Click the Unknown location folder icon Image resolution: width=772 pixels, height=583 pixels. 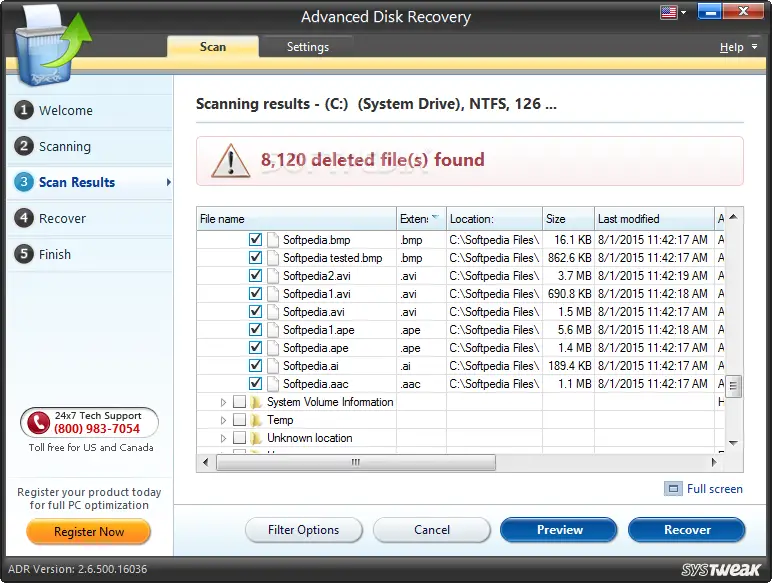[256, 438]
